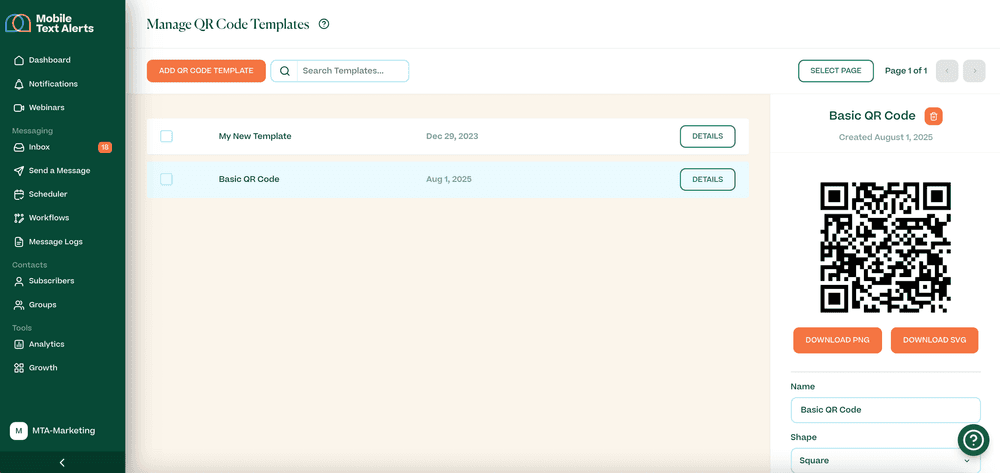Click the Inbox tray icon

18,147
